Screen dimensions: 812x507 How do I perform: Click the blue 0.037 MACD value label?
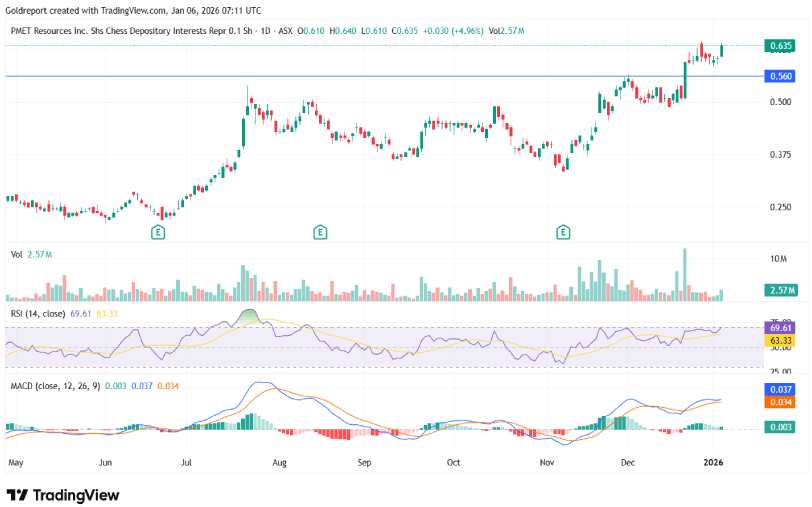point(781,389)
